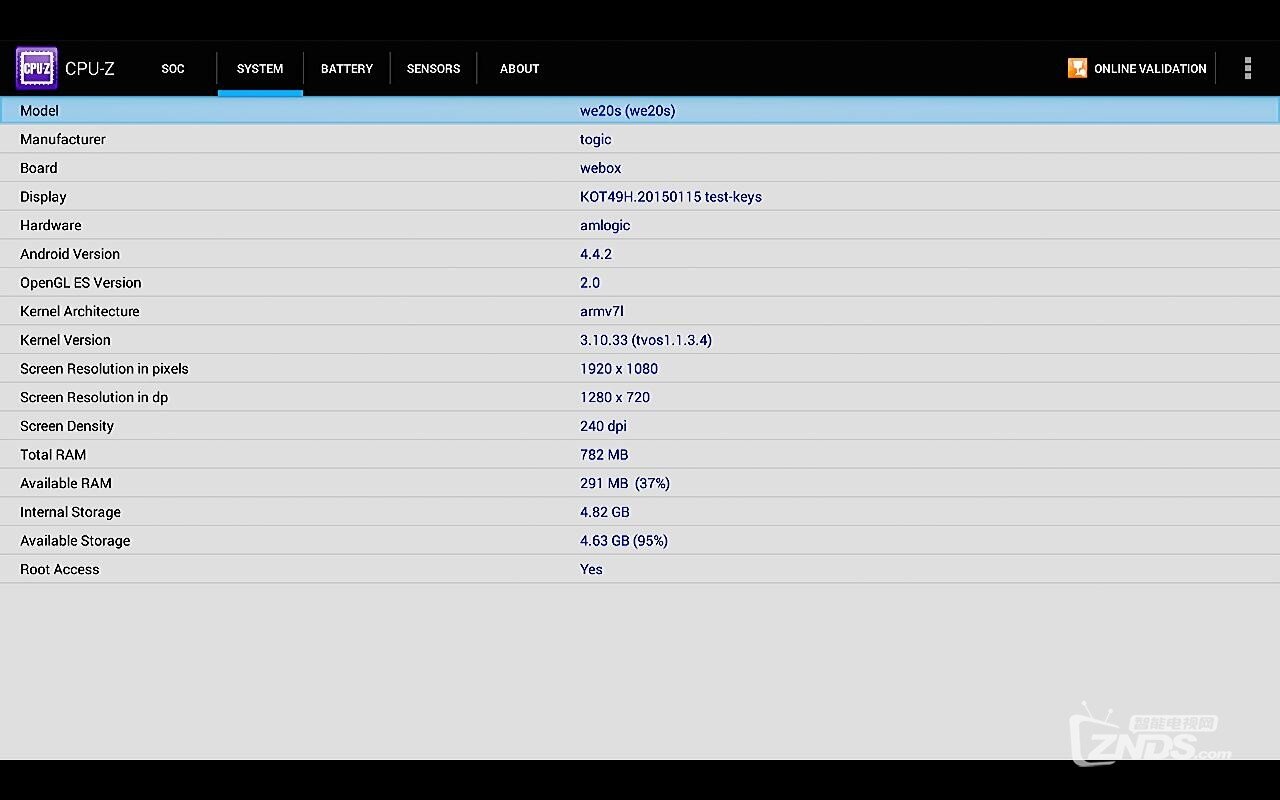Click KOT49H.20150115 test-keys value
This screenshot has width=1280, height=800.
coord(670,197)
